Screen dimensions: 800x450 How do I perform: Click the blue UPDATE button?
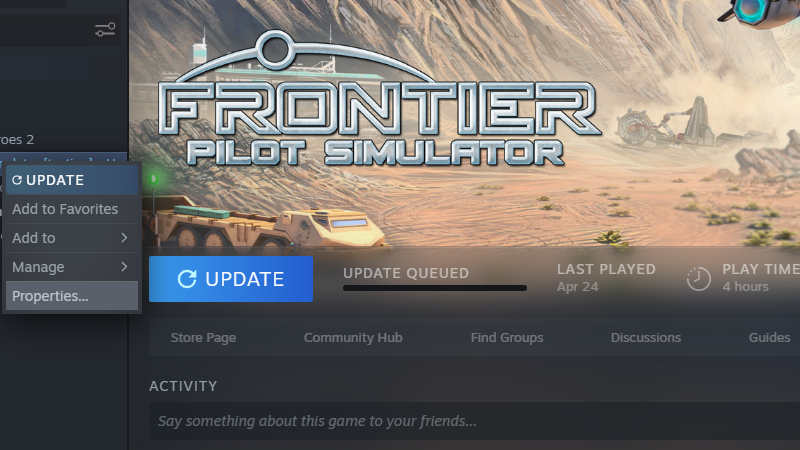pyautogui.click(x=231, y=279)
